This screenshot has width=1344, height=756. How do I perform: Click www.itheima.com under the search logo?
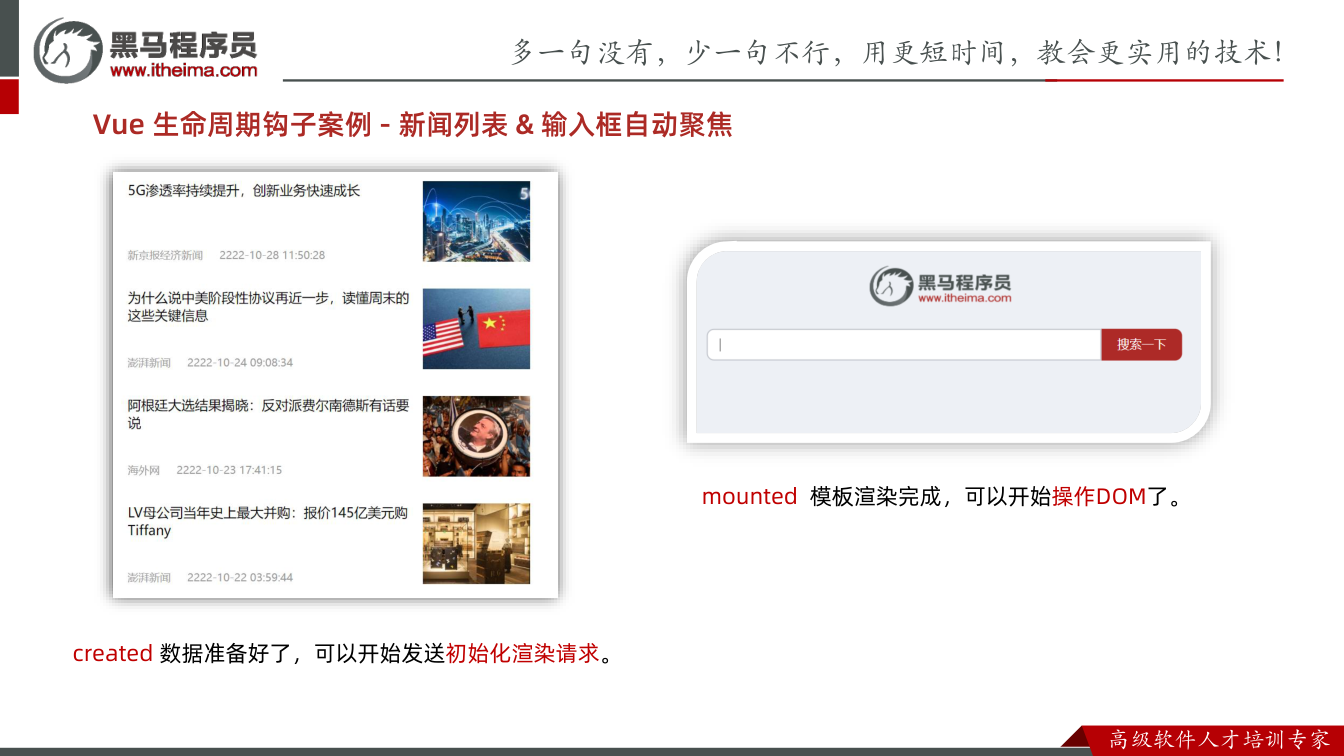(964, 298)
